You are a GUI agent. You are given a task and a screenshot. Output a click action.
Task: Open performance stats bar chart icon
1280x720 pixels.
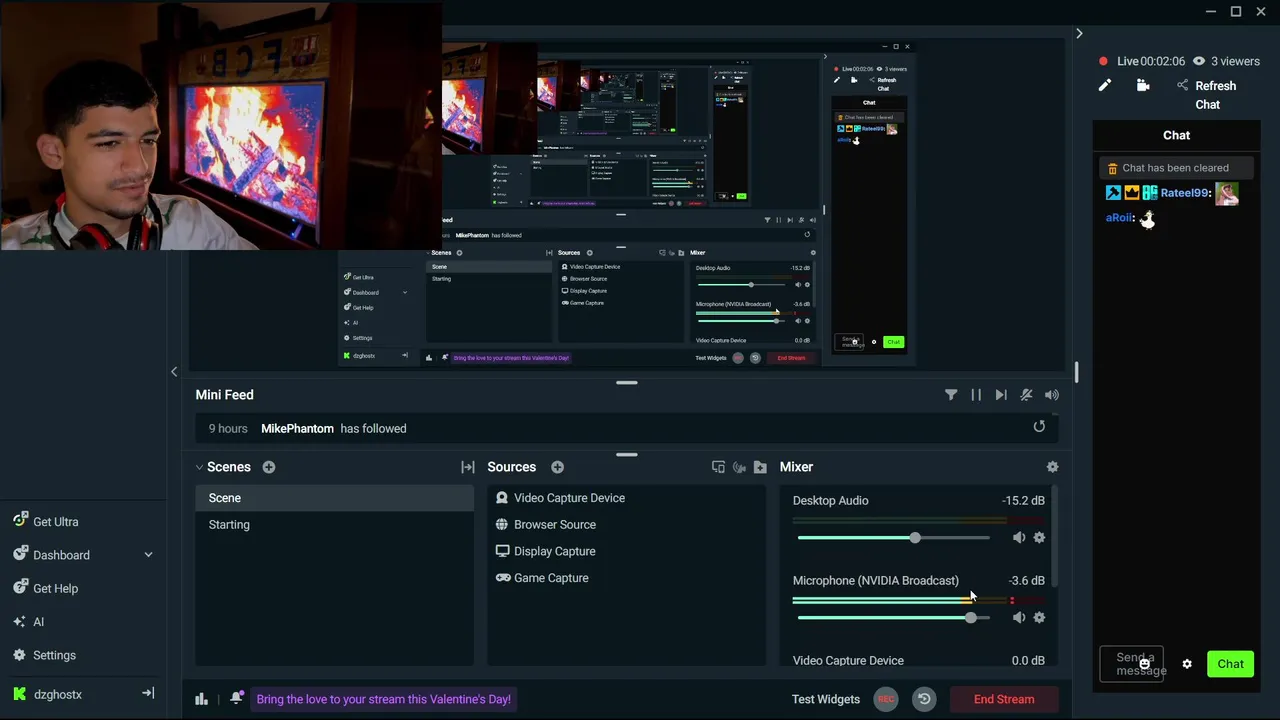coord(201,699)
